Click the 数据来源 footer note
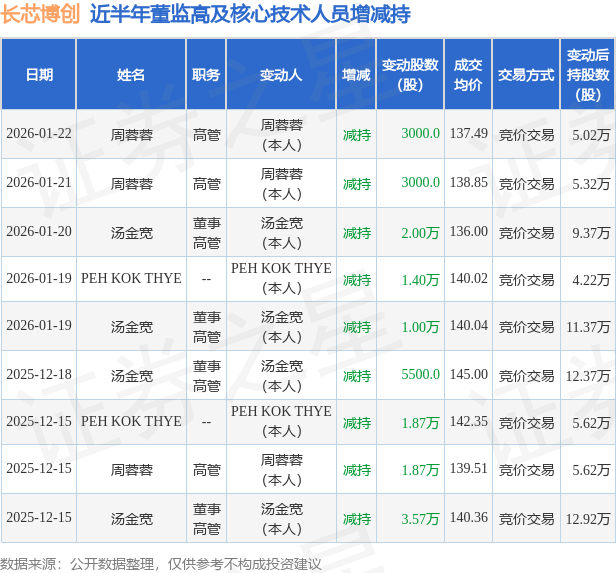 (161, 564)
